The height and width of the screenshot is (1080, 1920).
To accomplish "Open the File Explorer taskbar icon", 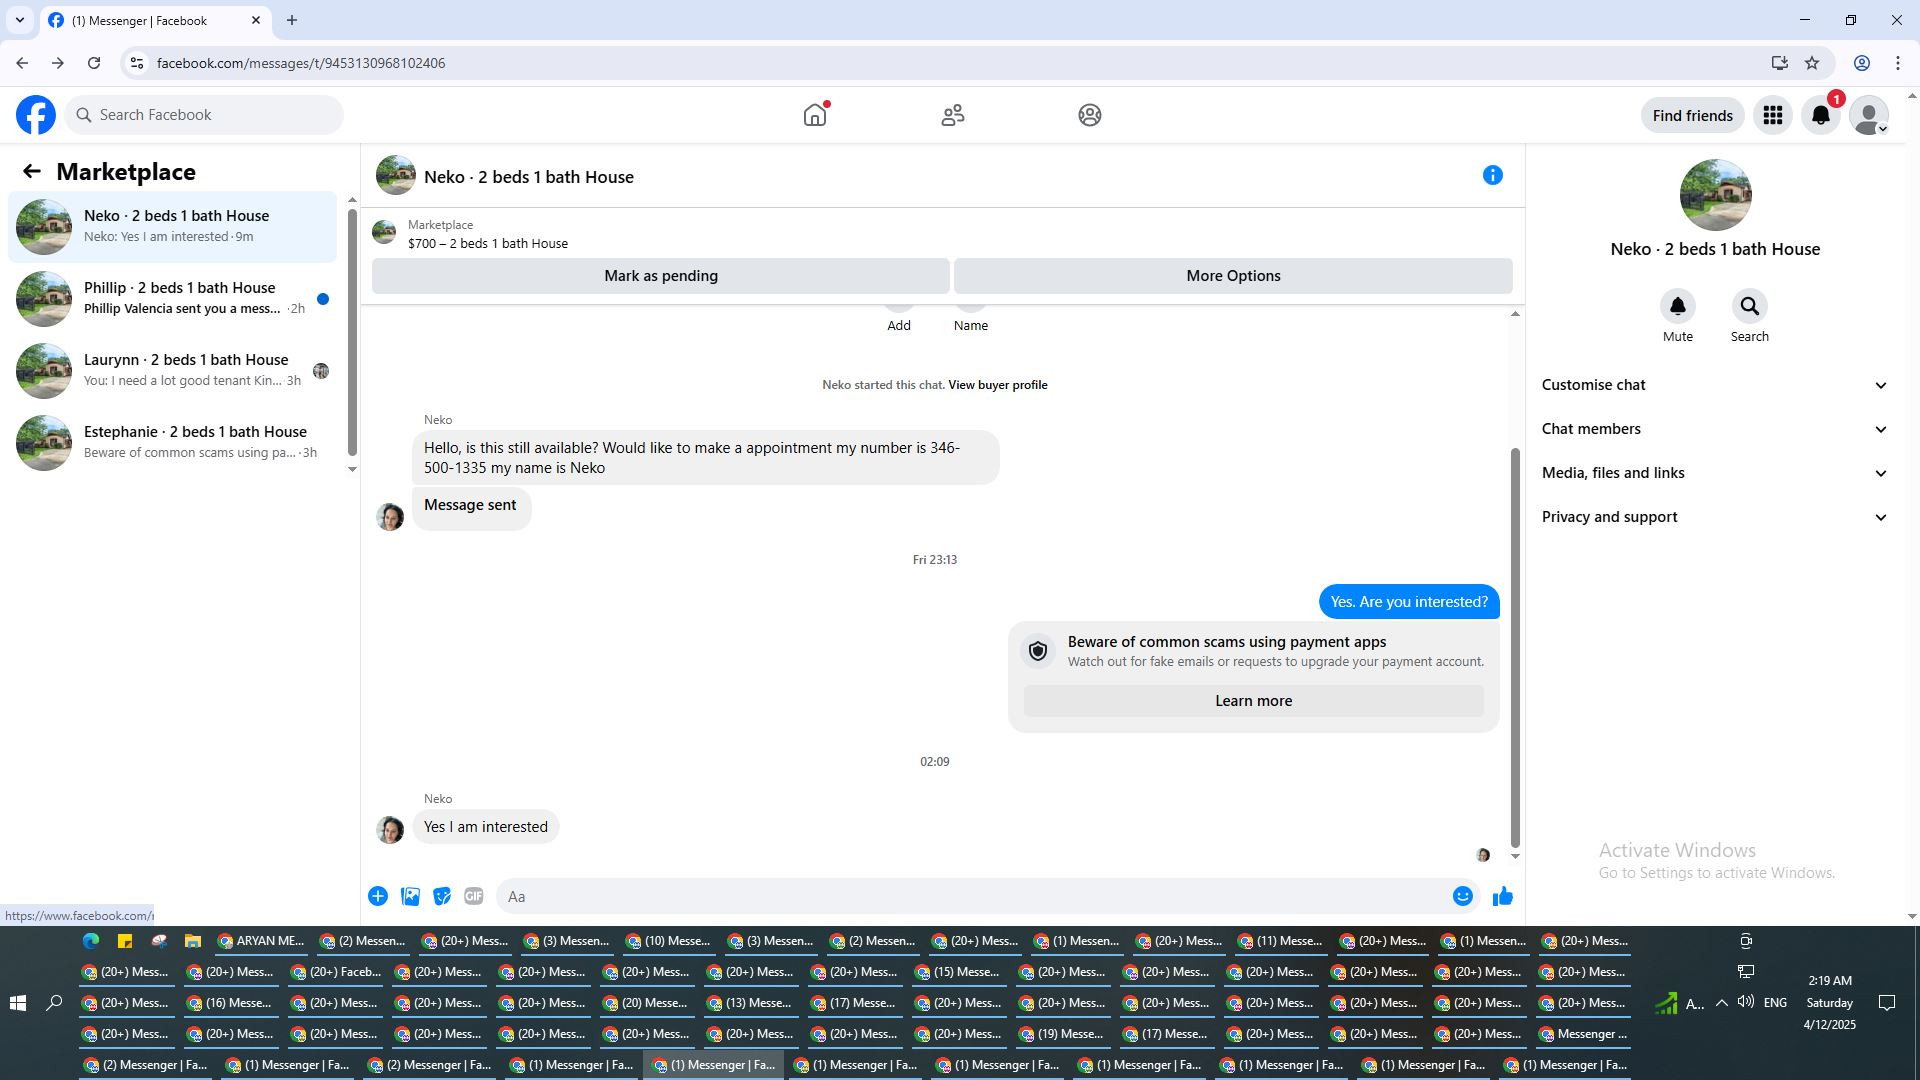I will click(193, 941).
